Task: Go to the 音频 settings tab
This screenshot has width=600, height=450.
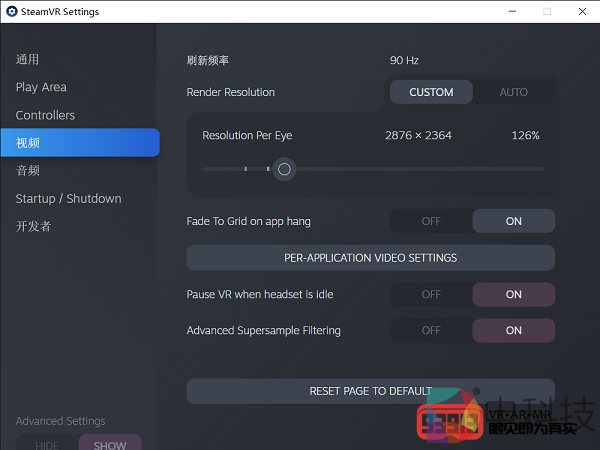Action: tap(28, 171)
